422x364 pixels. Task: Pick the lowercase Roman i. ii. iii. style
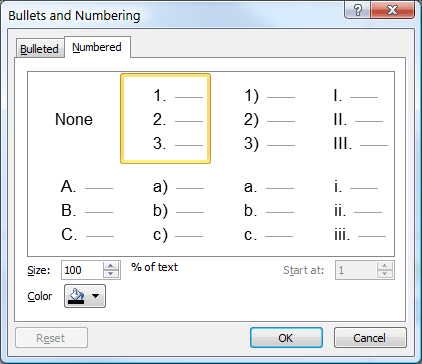coord(348,211)
